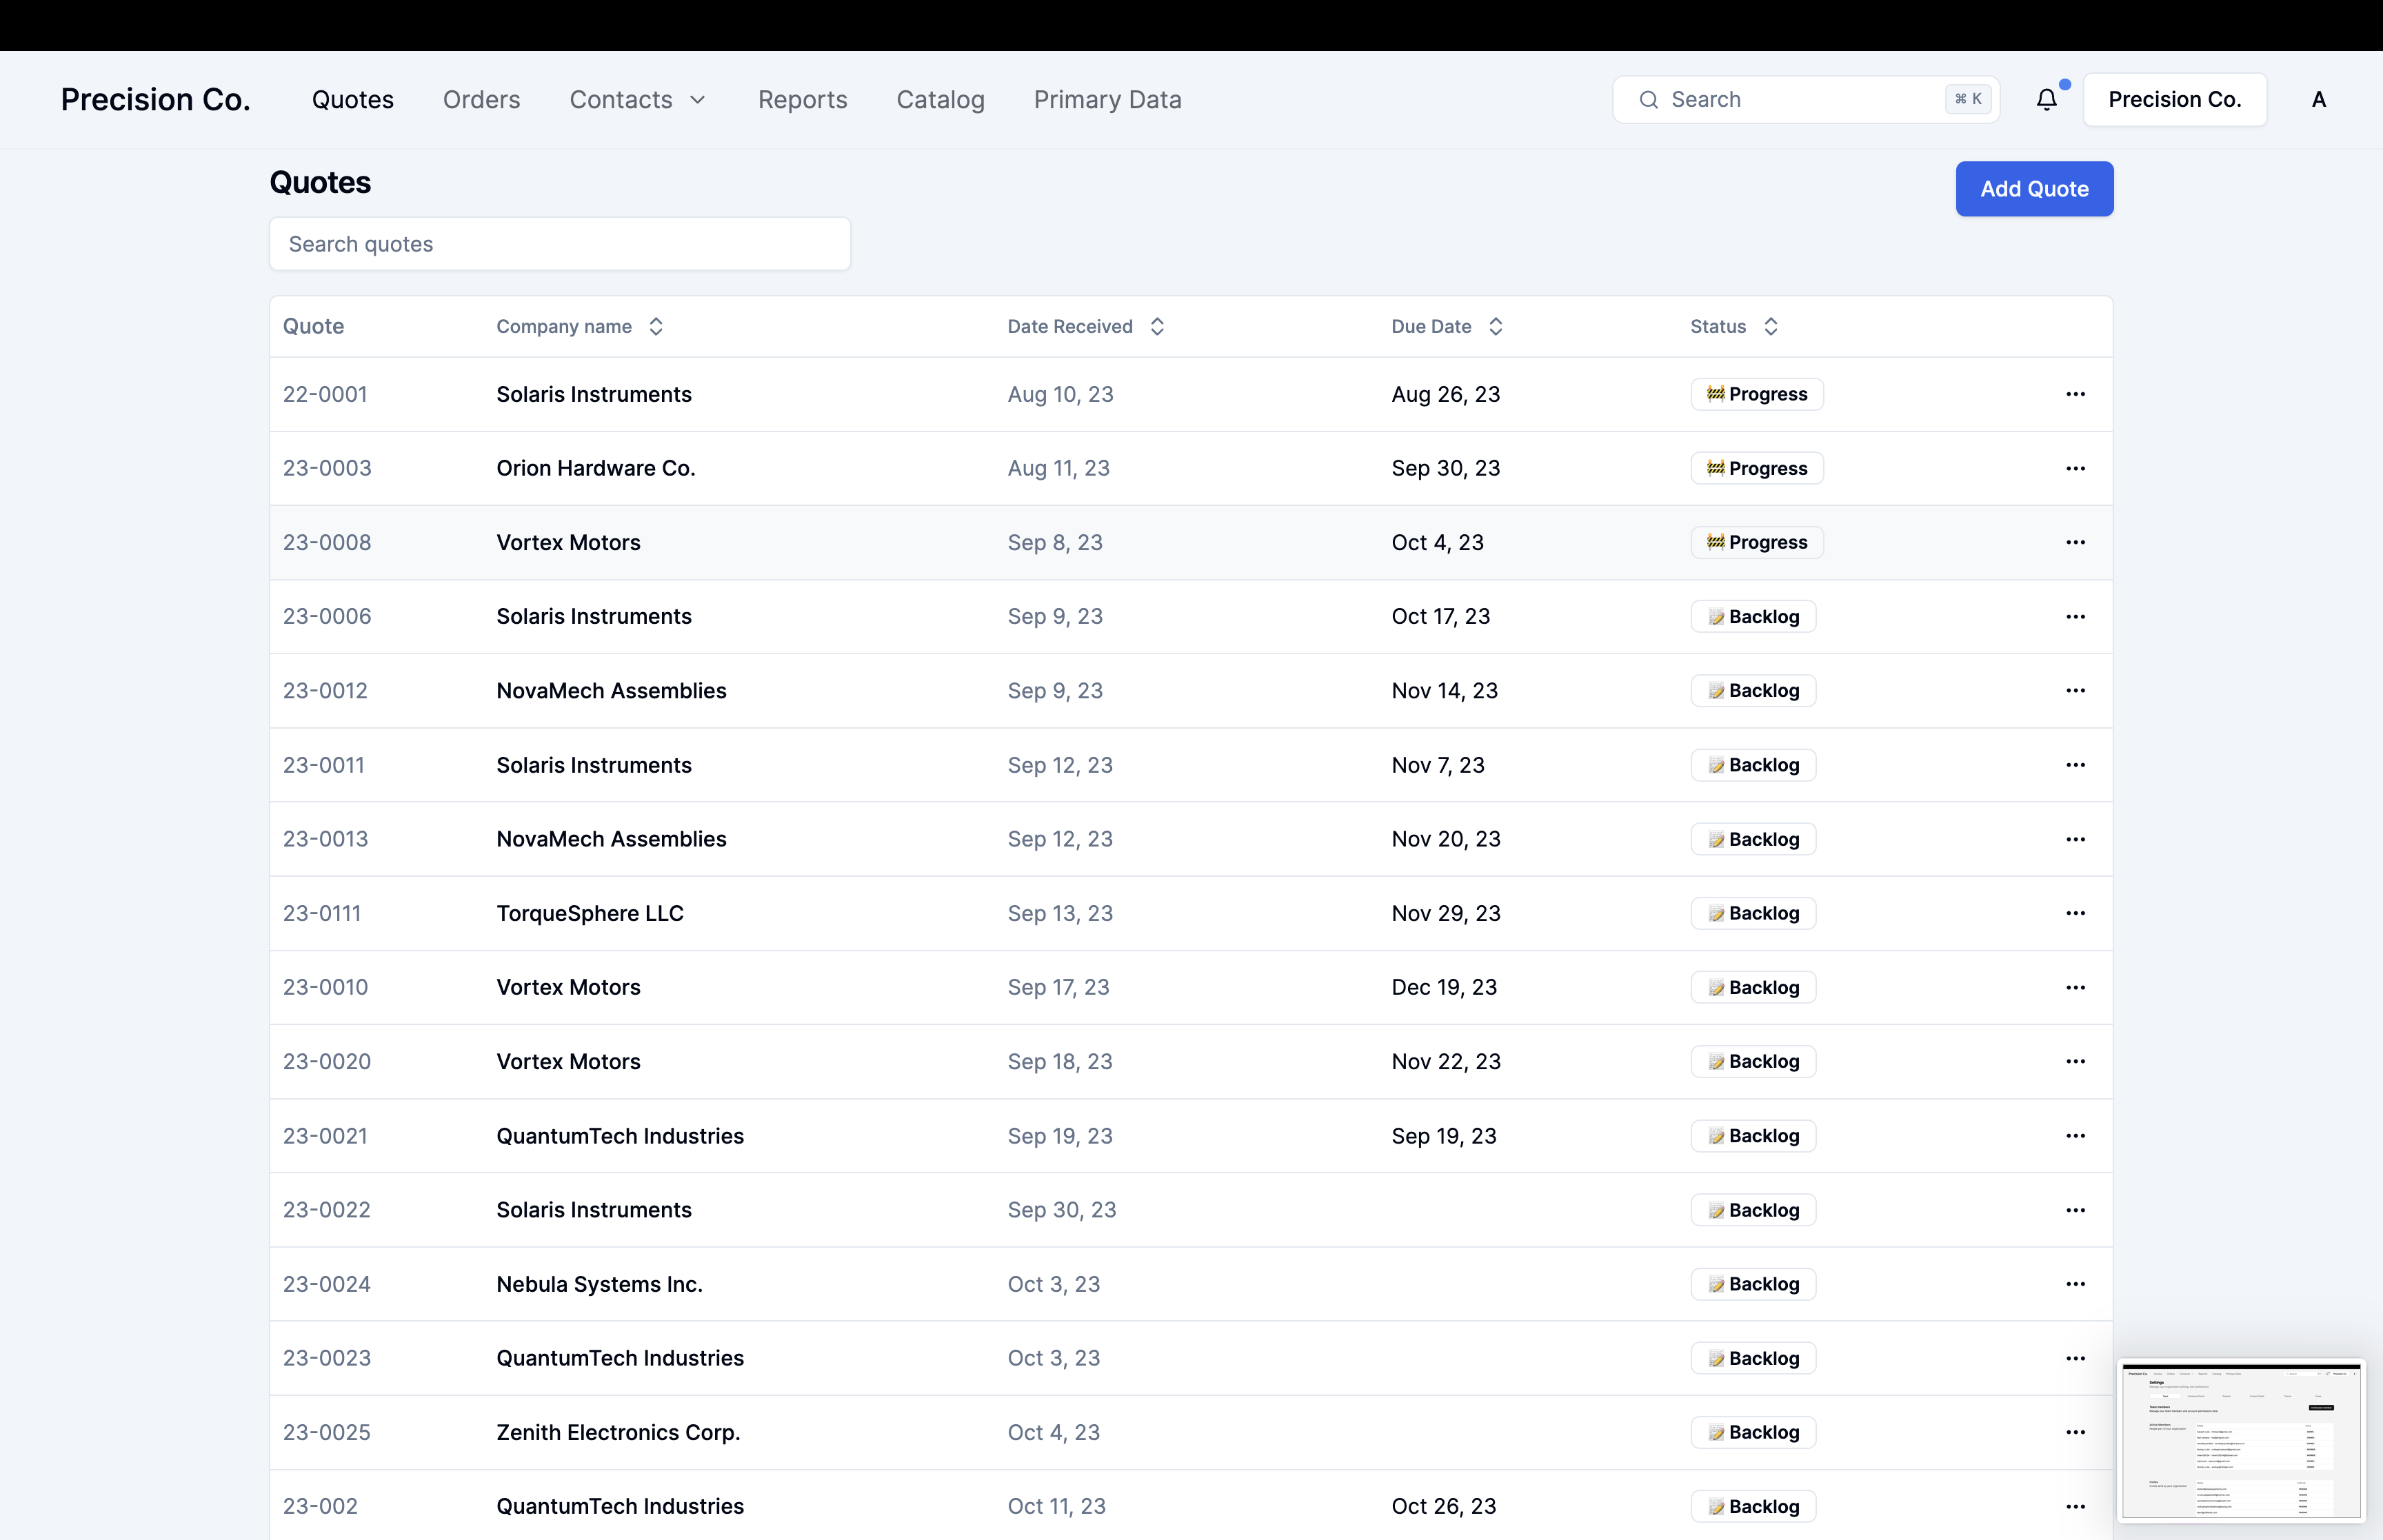Expand the Contacts navigation dropdown

(637, 100)
